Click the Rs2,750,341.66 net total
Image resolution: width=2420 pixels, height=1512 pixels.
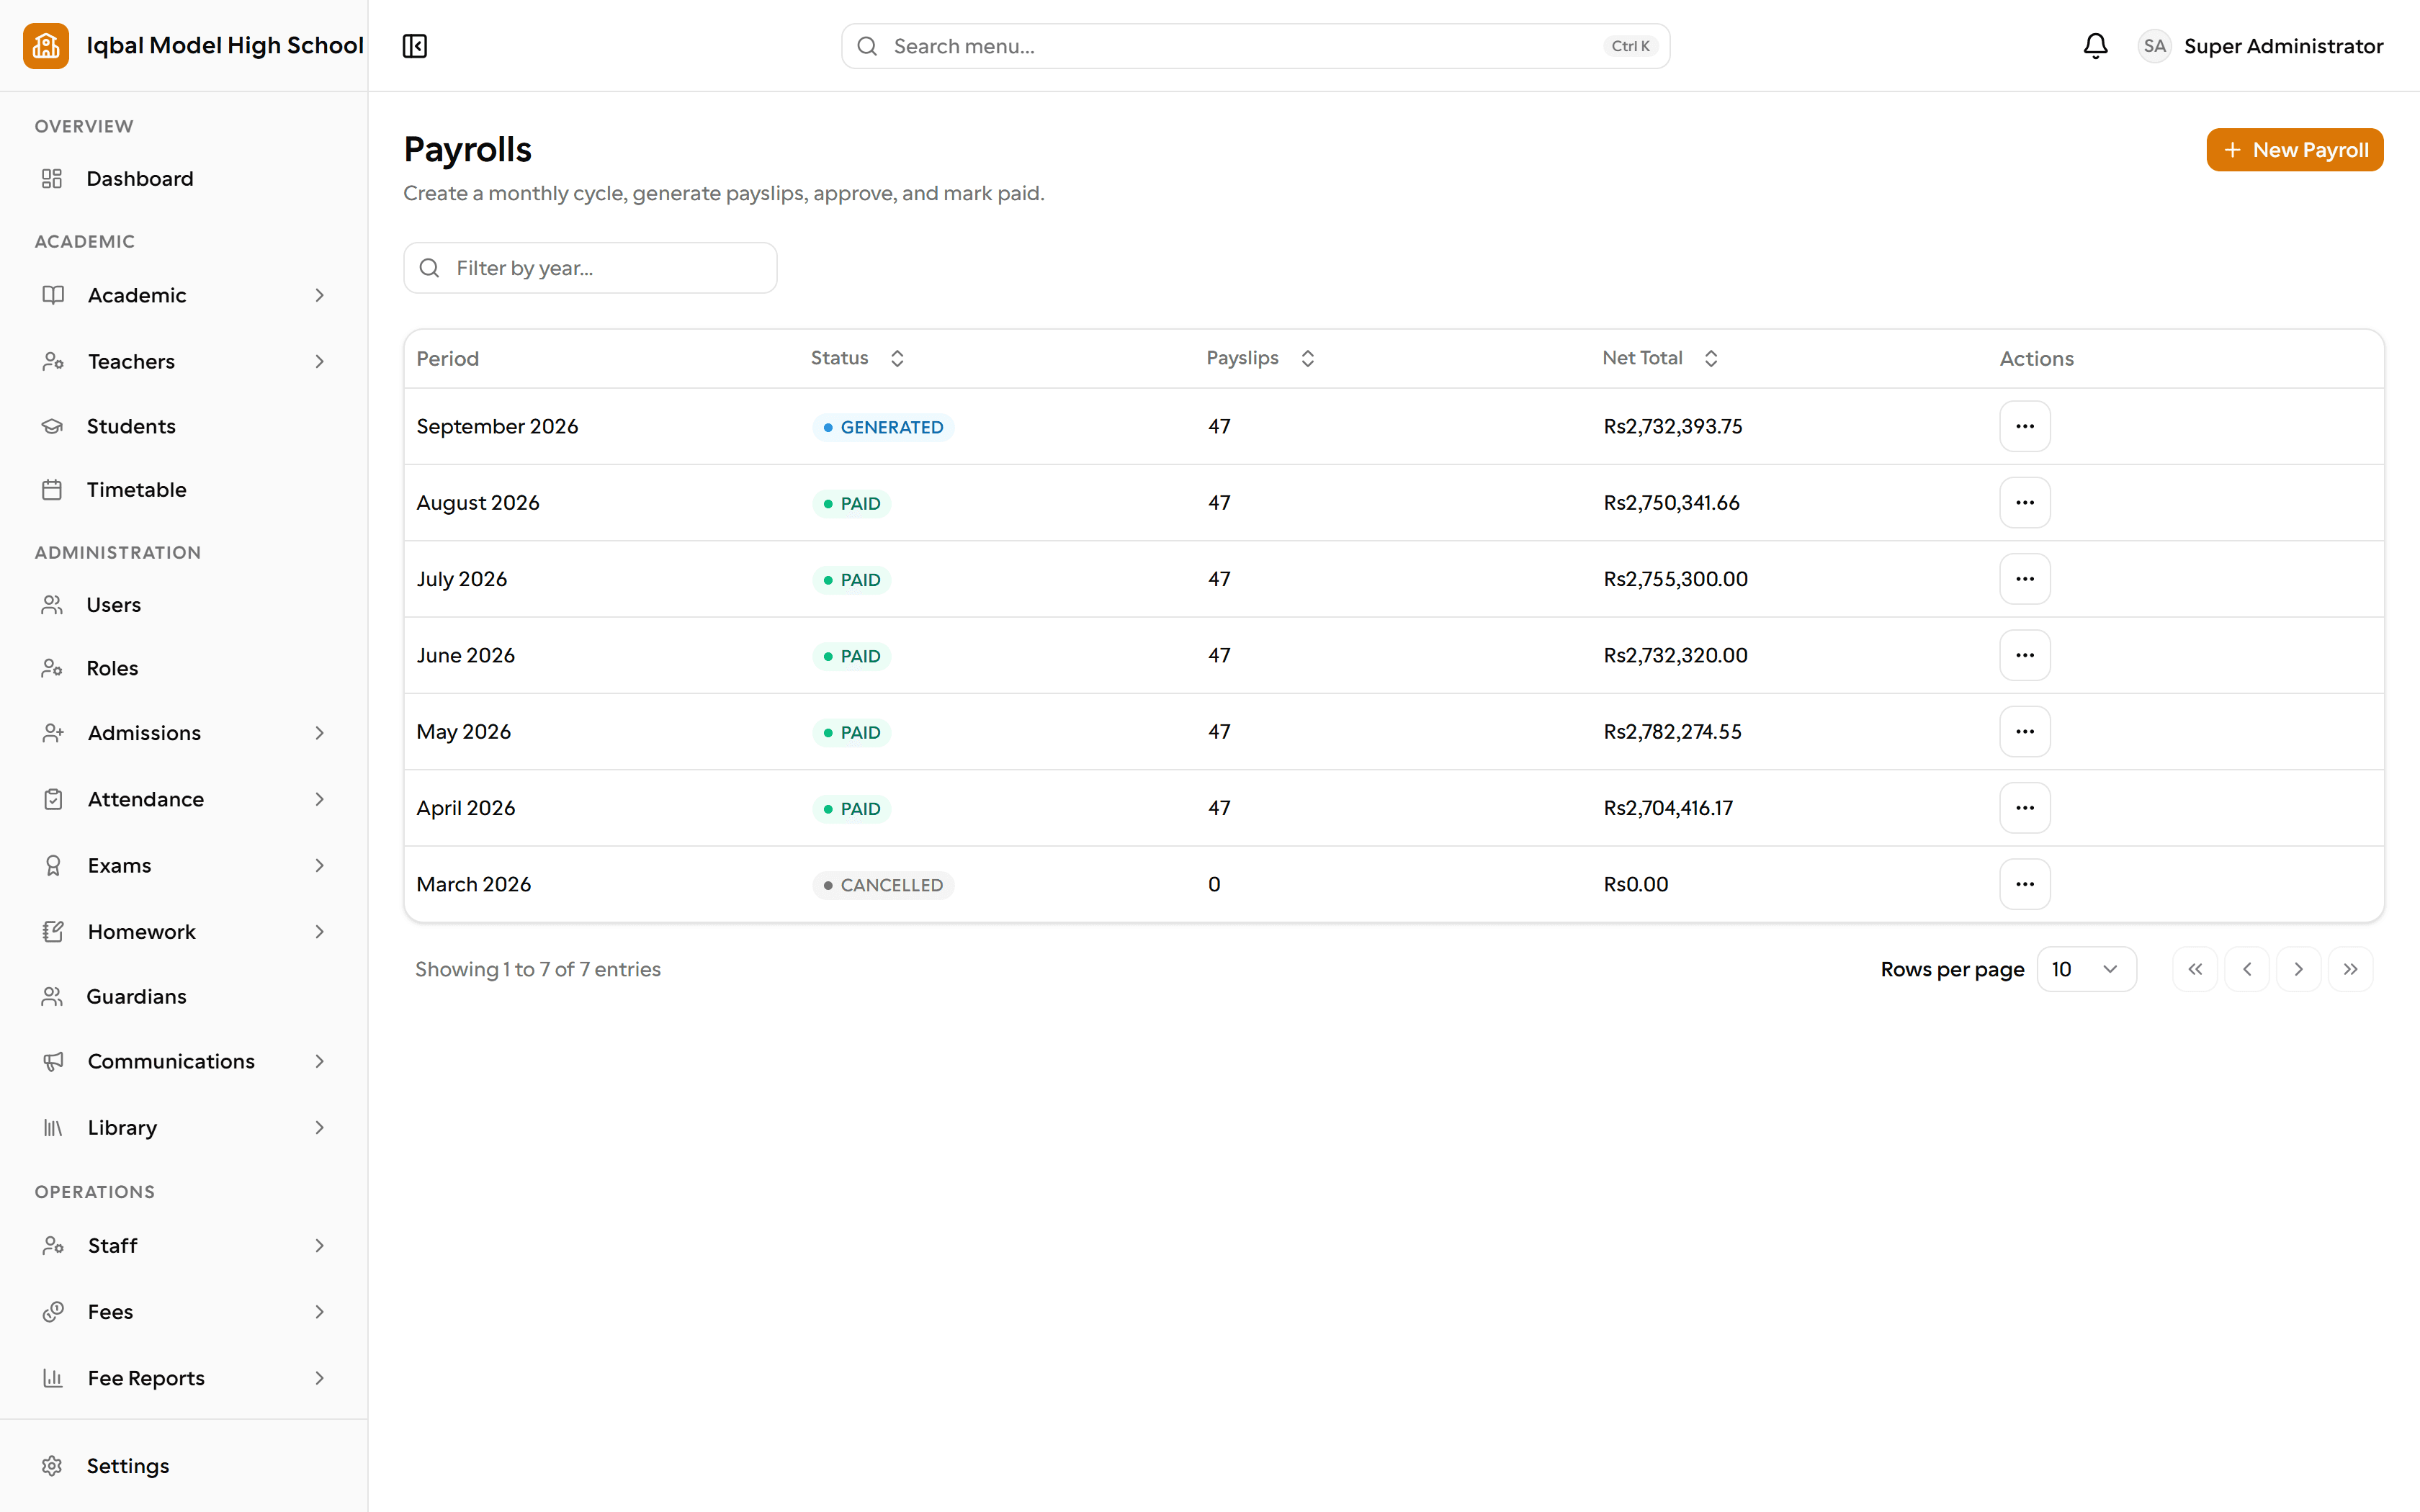1671,503
